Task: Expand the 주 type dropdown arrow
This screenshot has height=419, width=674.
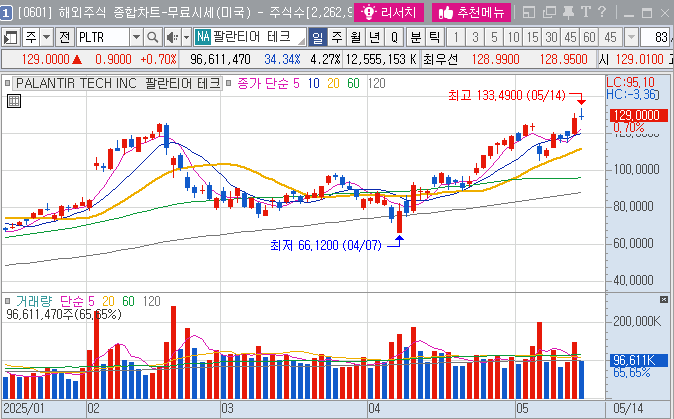Action: 47,38
